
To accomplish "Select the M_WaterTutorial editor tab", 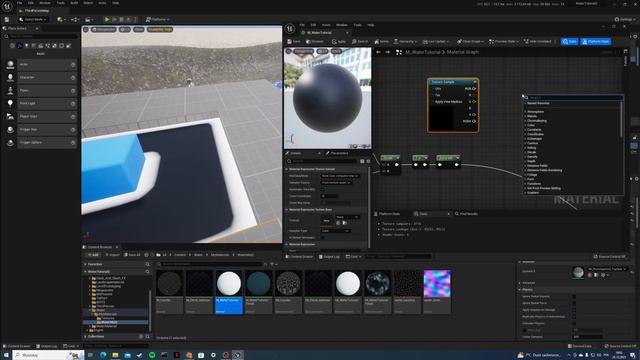I will [x=325, y=33].
